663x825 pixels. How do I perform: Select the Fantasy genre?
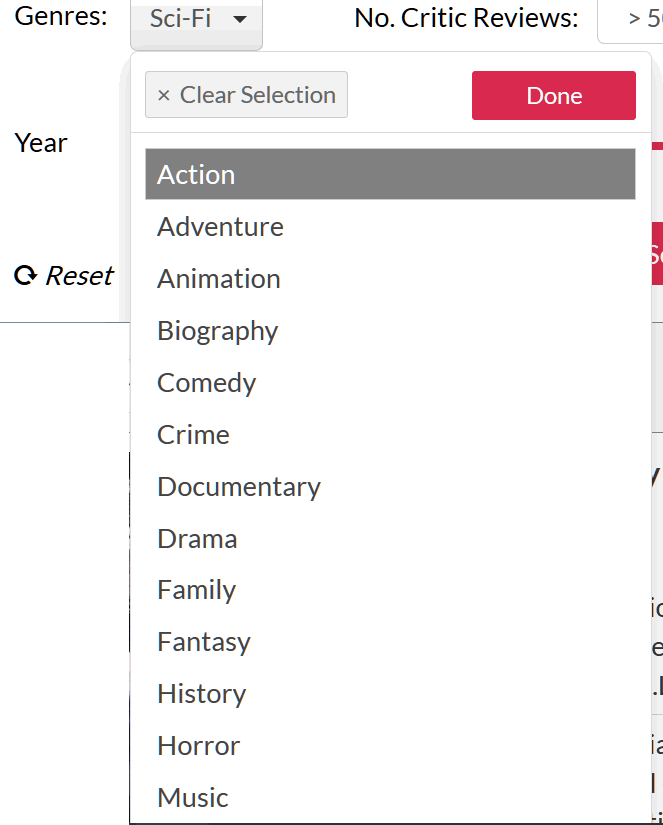click(x=390, y=641)
